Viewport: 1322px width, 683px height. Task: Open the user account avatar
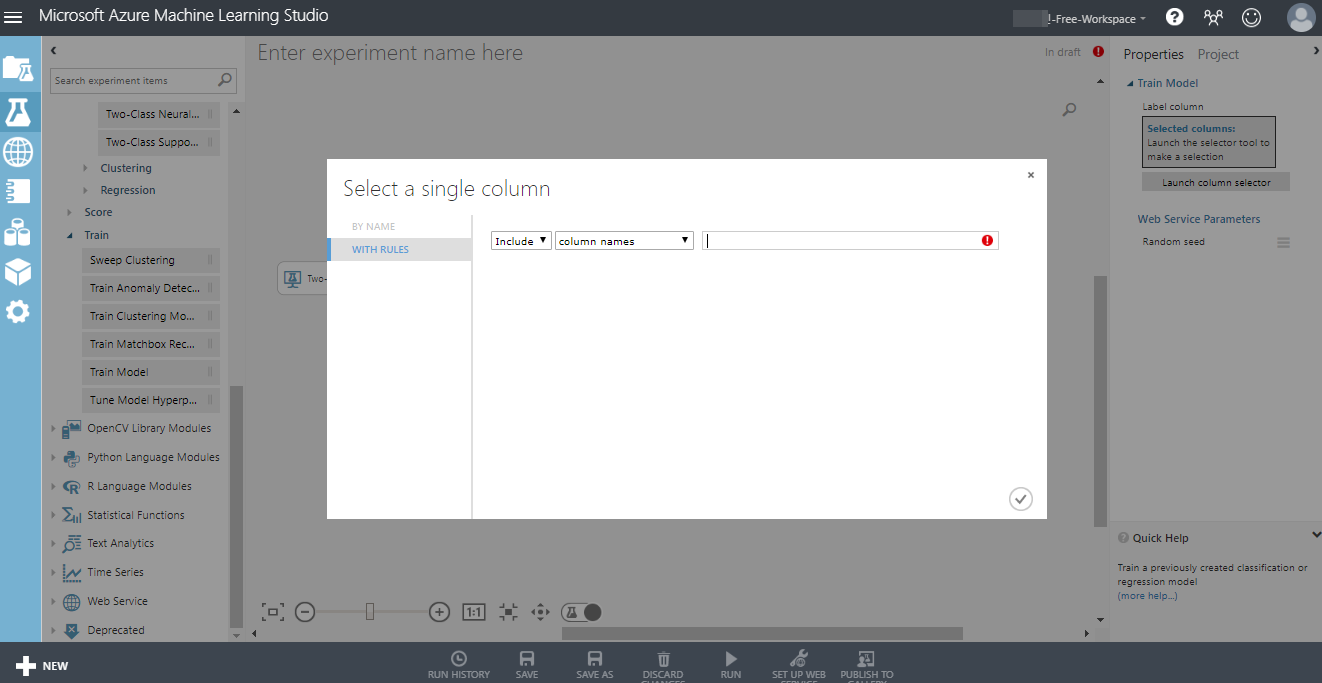(x=1301, y=17)
